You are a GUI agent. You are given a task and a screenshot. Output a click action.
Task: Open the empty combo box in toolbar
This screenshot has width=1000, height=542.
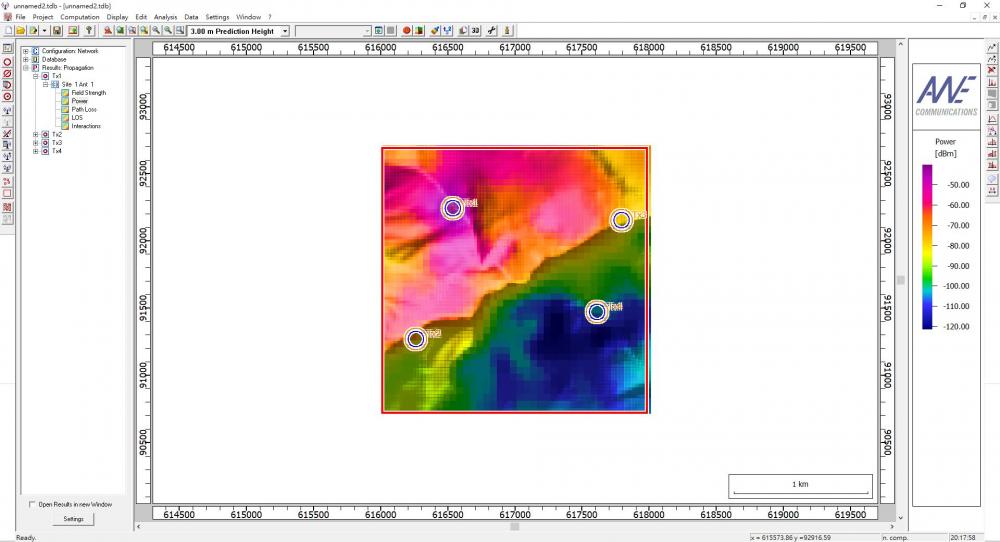pos(333,31)
